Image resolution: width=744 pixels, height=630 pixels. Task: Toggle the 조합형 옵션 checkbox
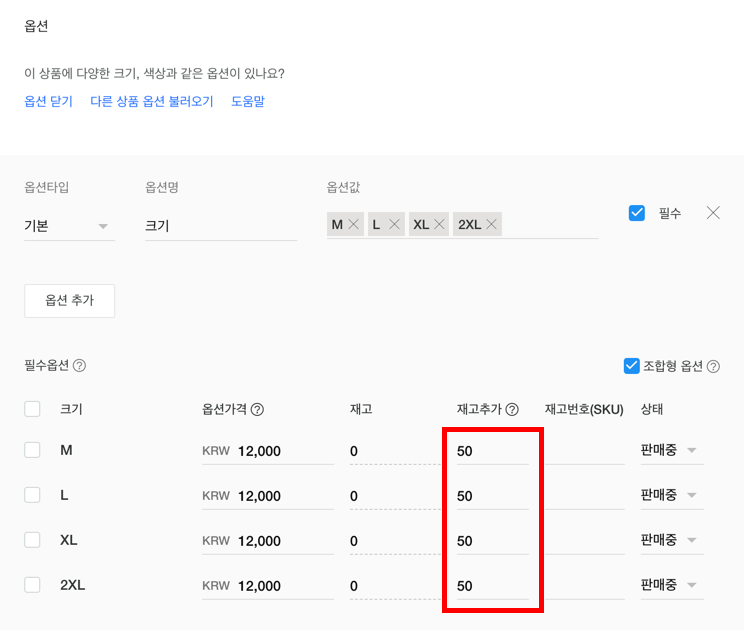pyautogui.click(x=631, y=366)
